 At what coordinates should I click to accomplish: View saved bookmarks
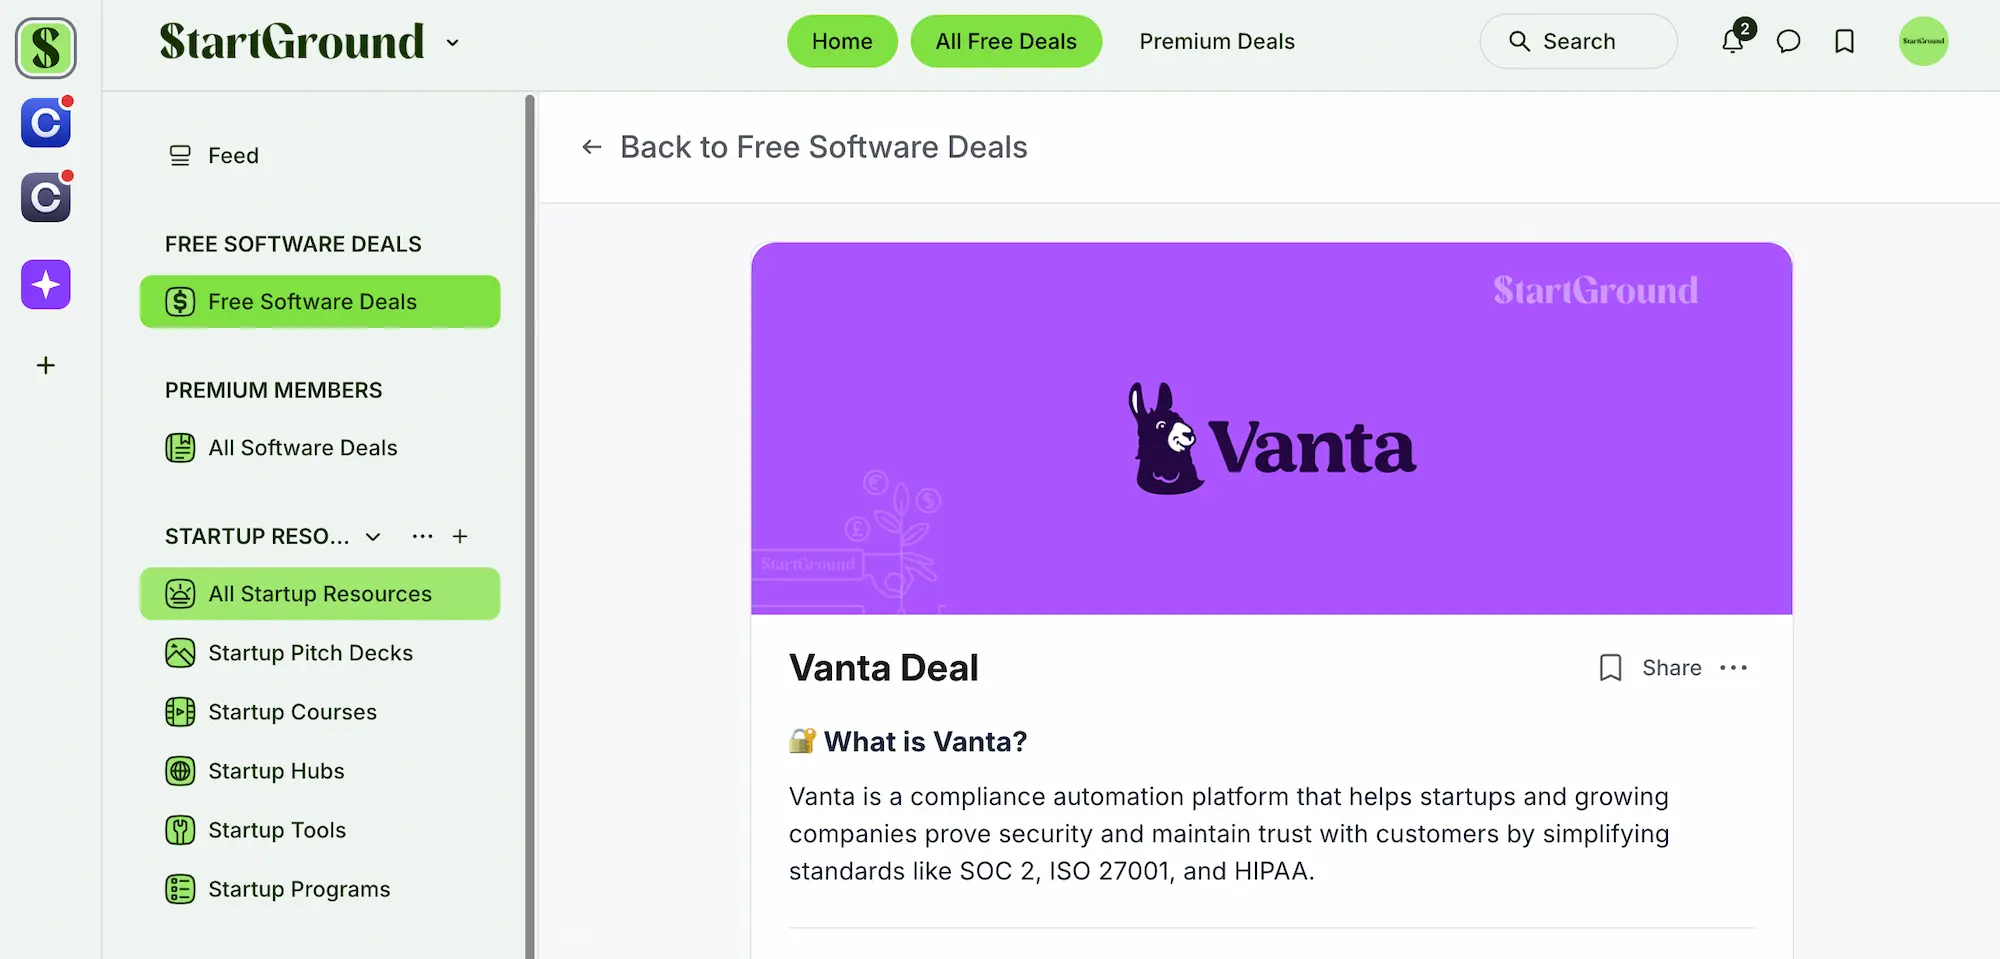[1844, 41]
